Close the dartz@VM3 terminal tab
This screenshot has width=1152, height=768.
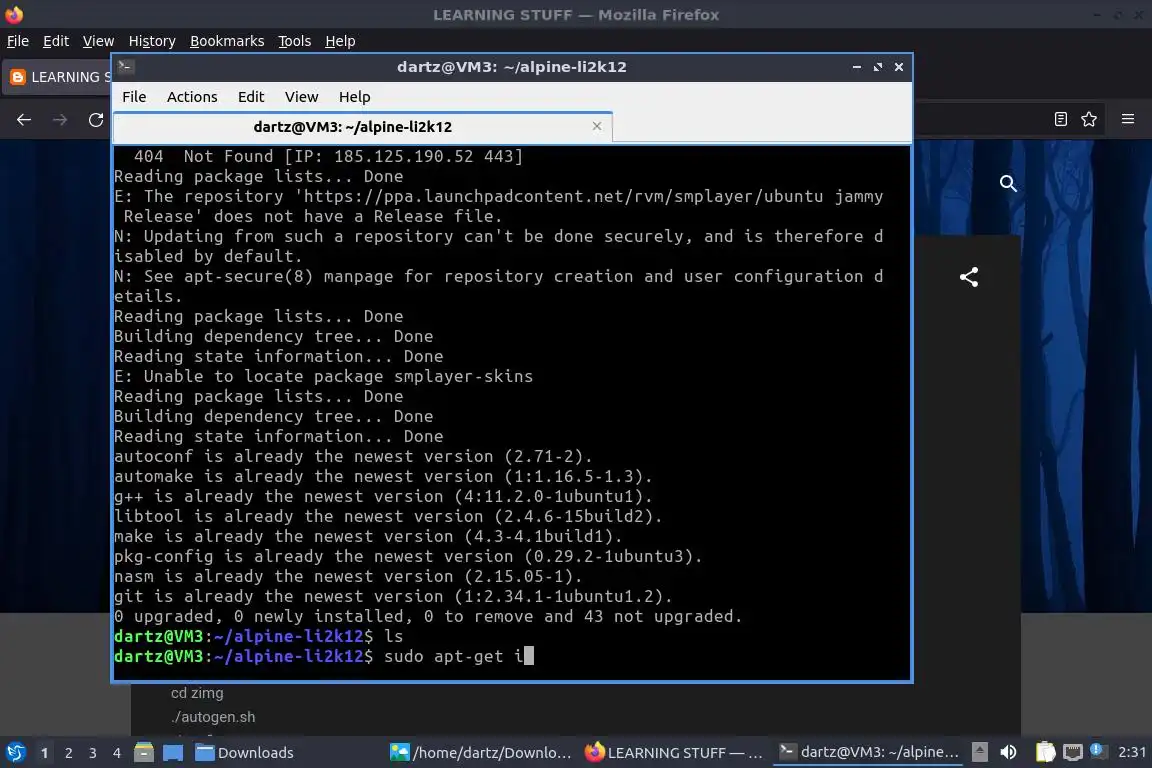597,126
